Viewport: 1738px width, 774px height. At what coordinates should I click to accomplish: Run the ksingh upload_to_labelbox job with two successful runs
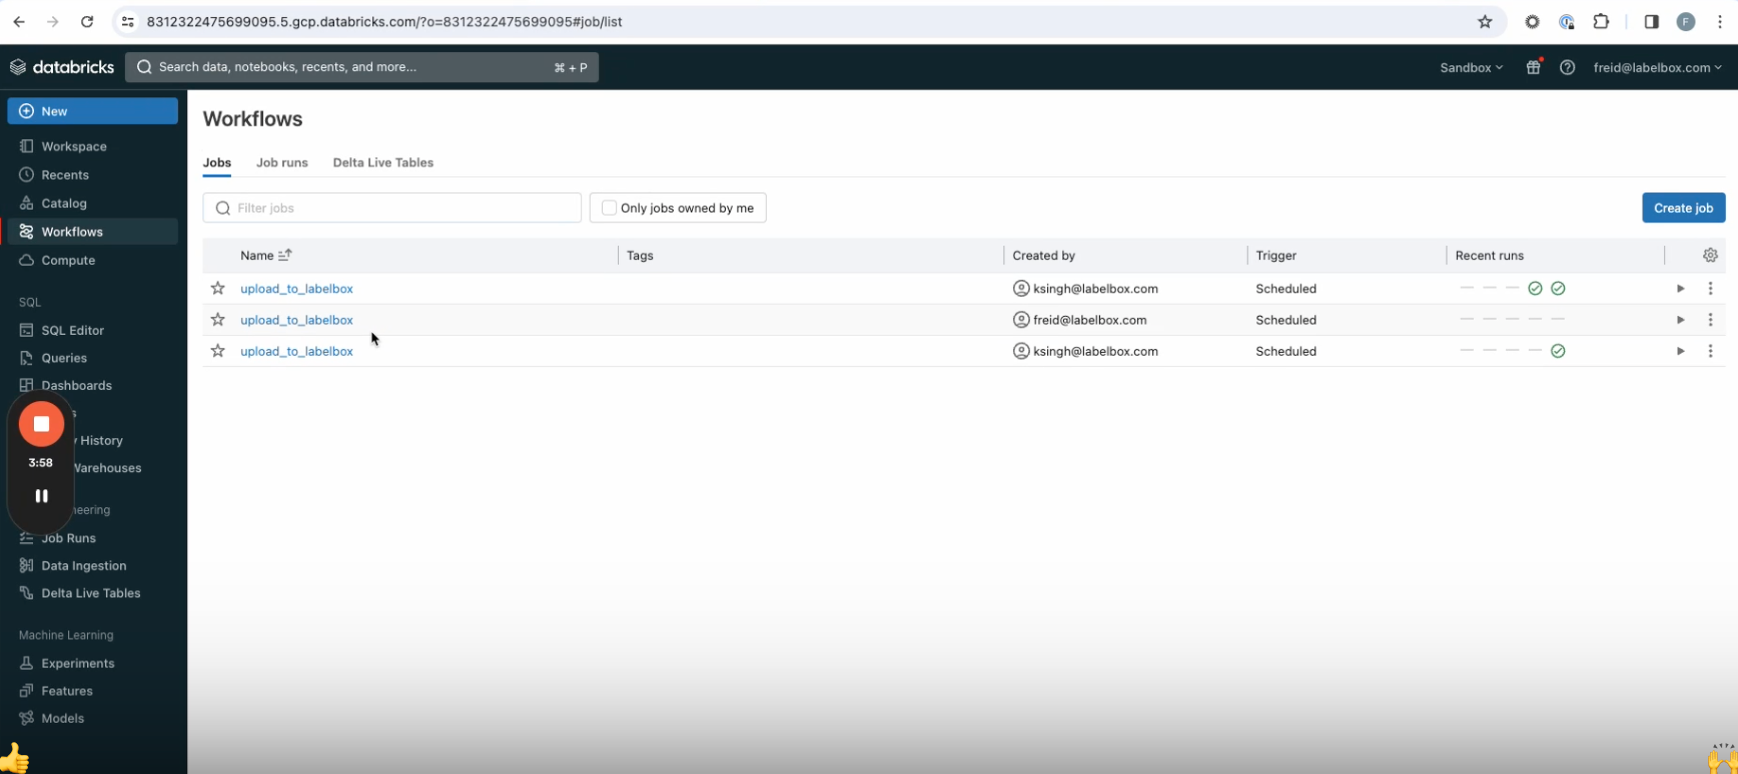point(1681,289)
